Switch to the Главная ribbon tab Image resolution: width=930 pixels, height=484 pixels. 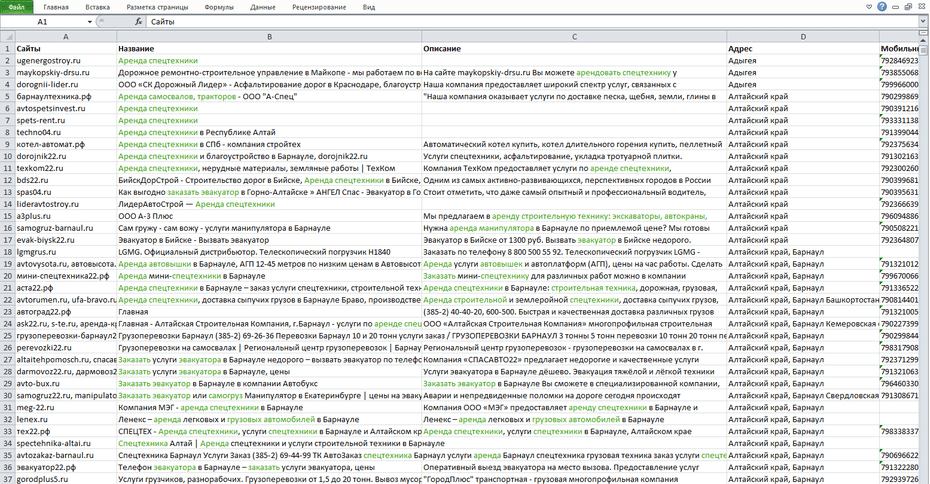pyautogui.click(x=57, y=6)
